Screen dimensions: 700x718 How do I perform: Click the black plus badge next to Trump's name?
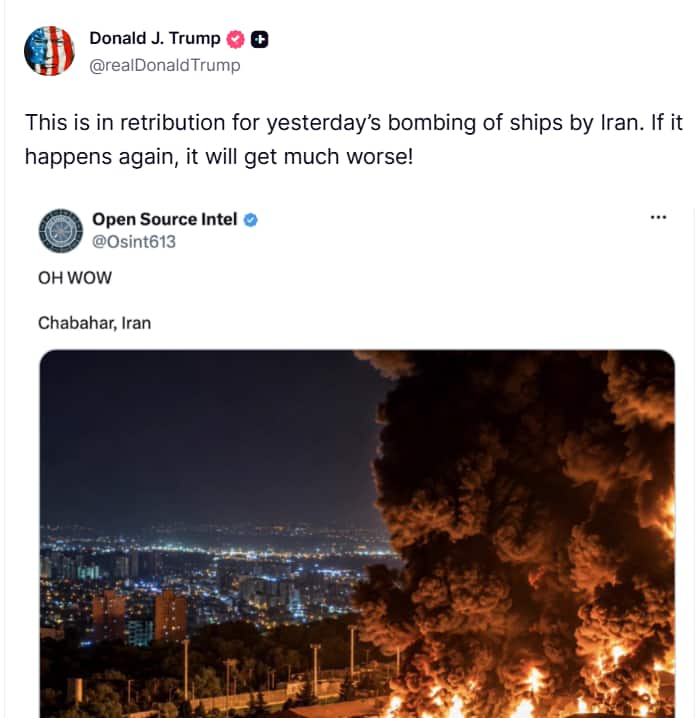(x=260, y=39)
